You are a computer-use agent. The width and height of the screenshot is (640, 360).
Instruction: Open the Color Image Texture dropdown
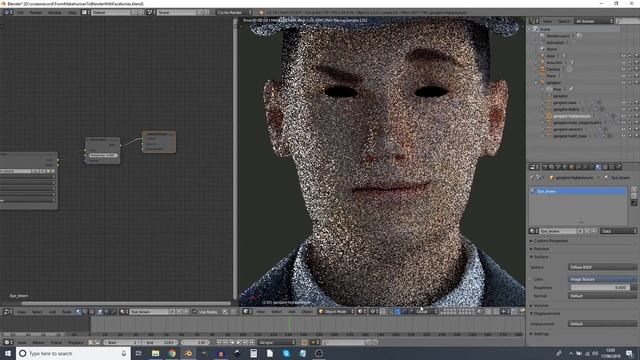pyautogui.click(x=602, y=279)
